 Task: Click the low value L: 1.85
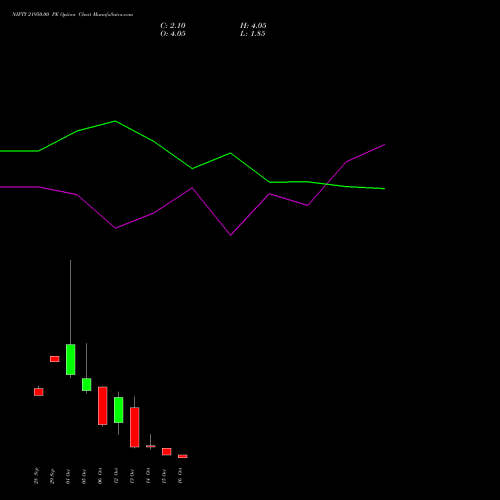[253, 34]
